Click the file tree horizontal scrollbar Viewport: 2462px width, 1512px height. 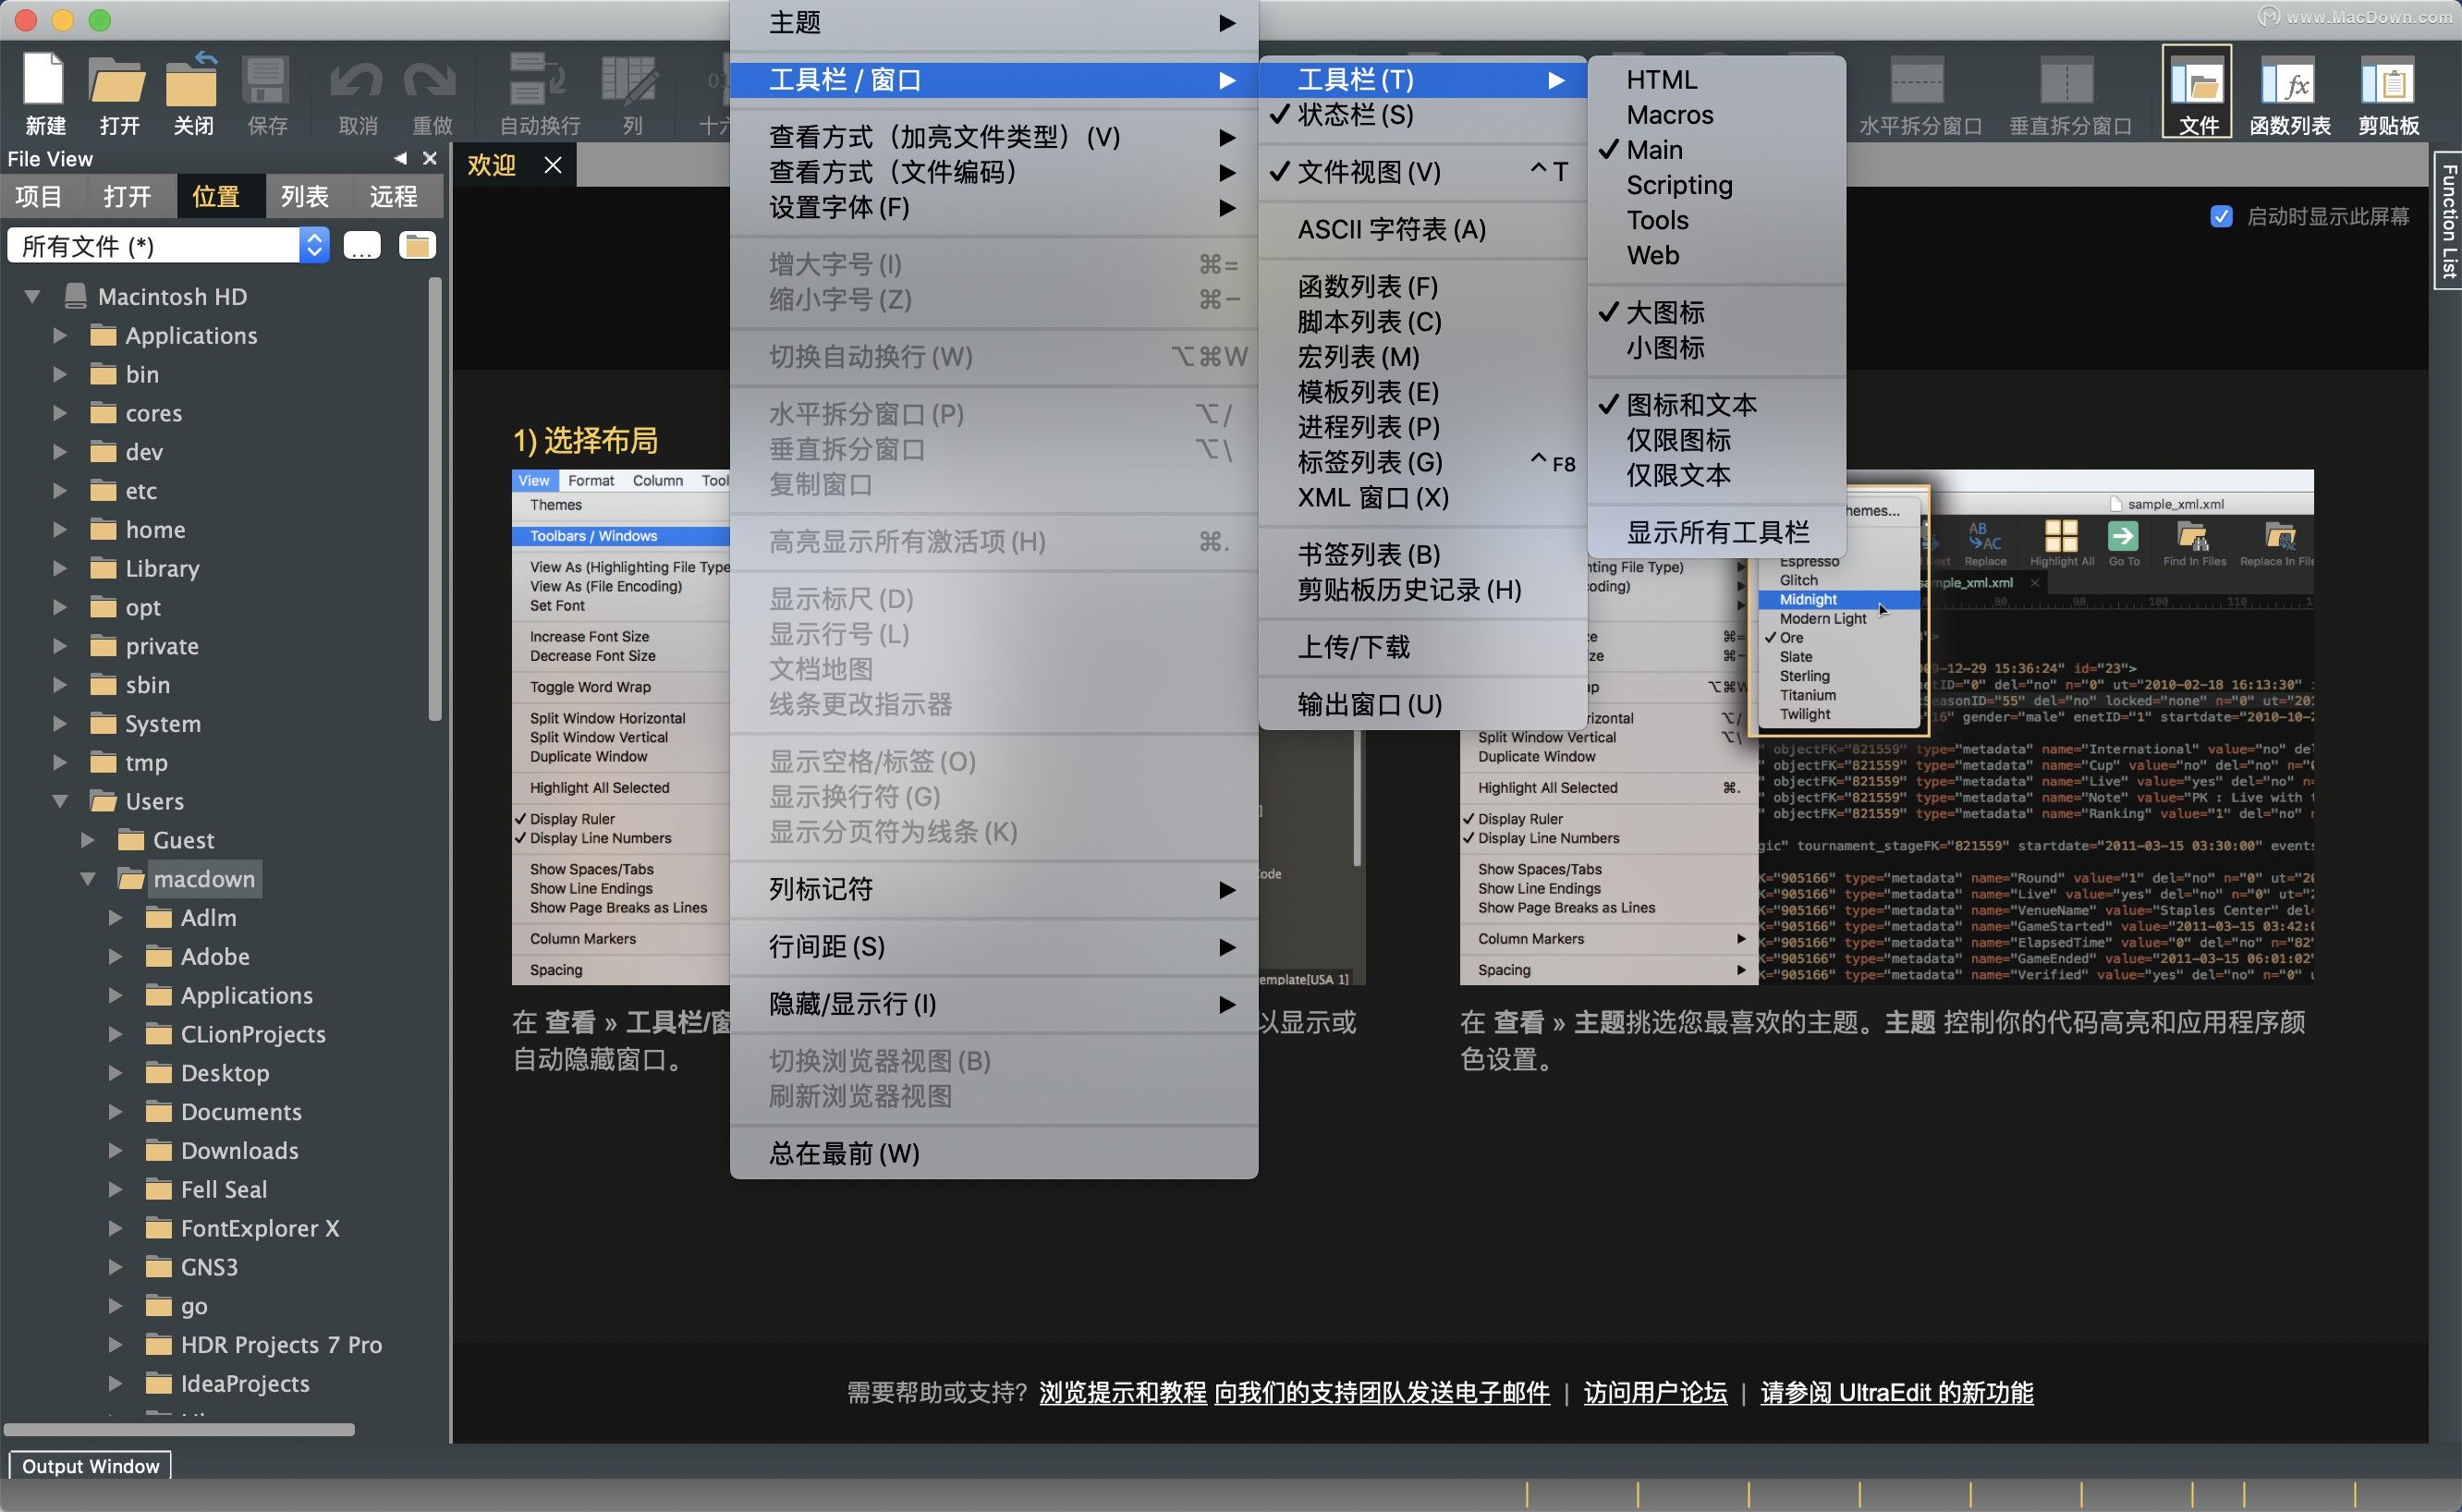click(x=180, y=1429)
